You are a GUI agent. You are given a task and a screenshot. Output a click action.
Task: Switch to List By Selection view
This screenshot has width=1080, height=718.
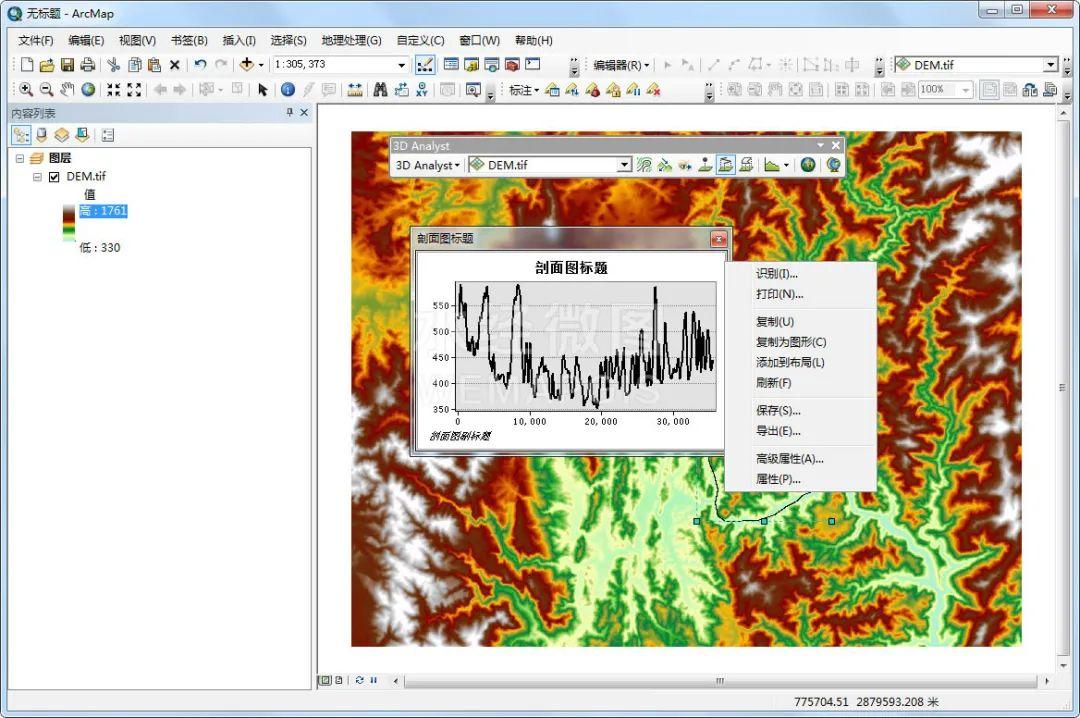(x=82, y=135)
